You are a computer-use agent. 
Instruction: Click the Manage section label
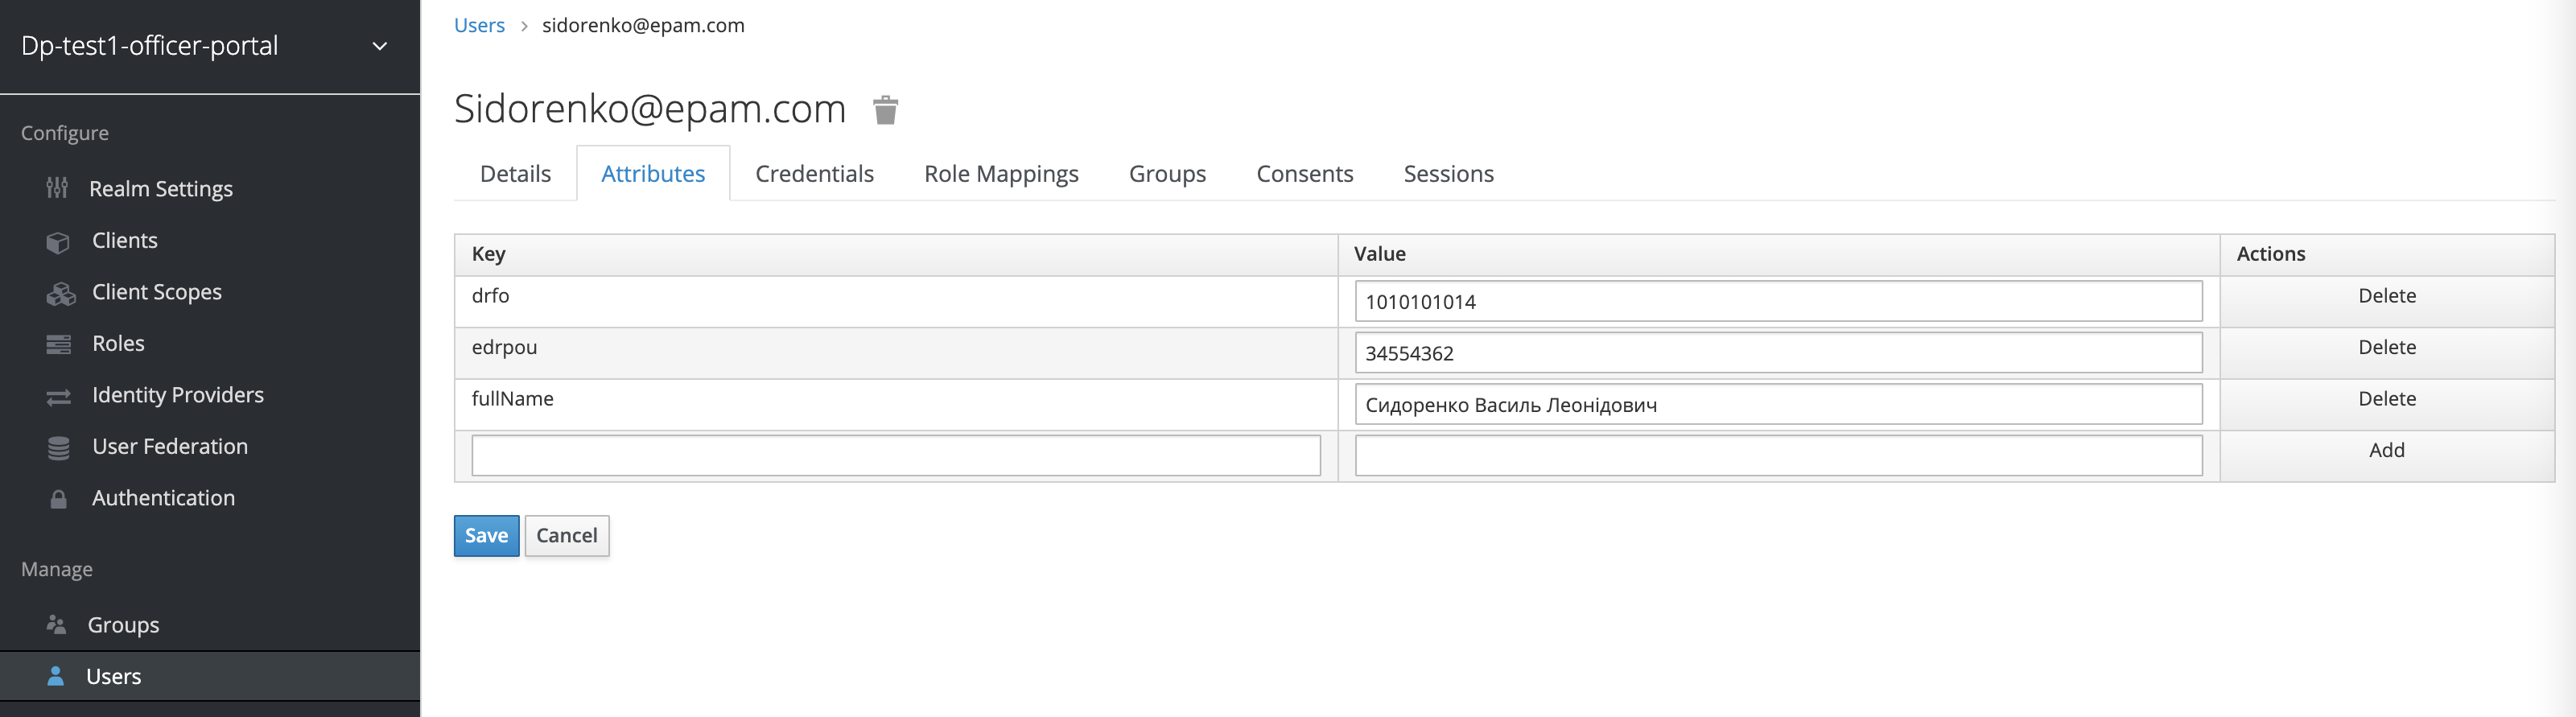57,570
